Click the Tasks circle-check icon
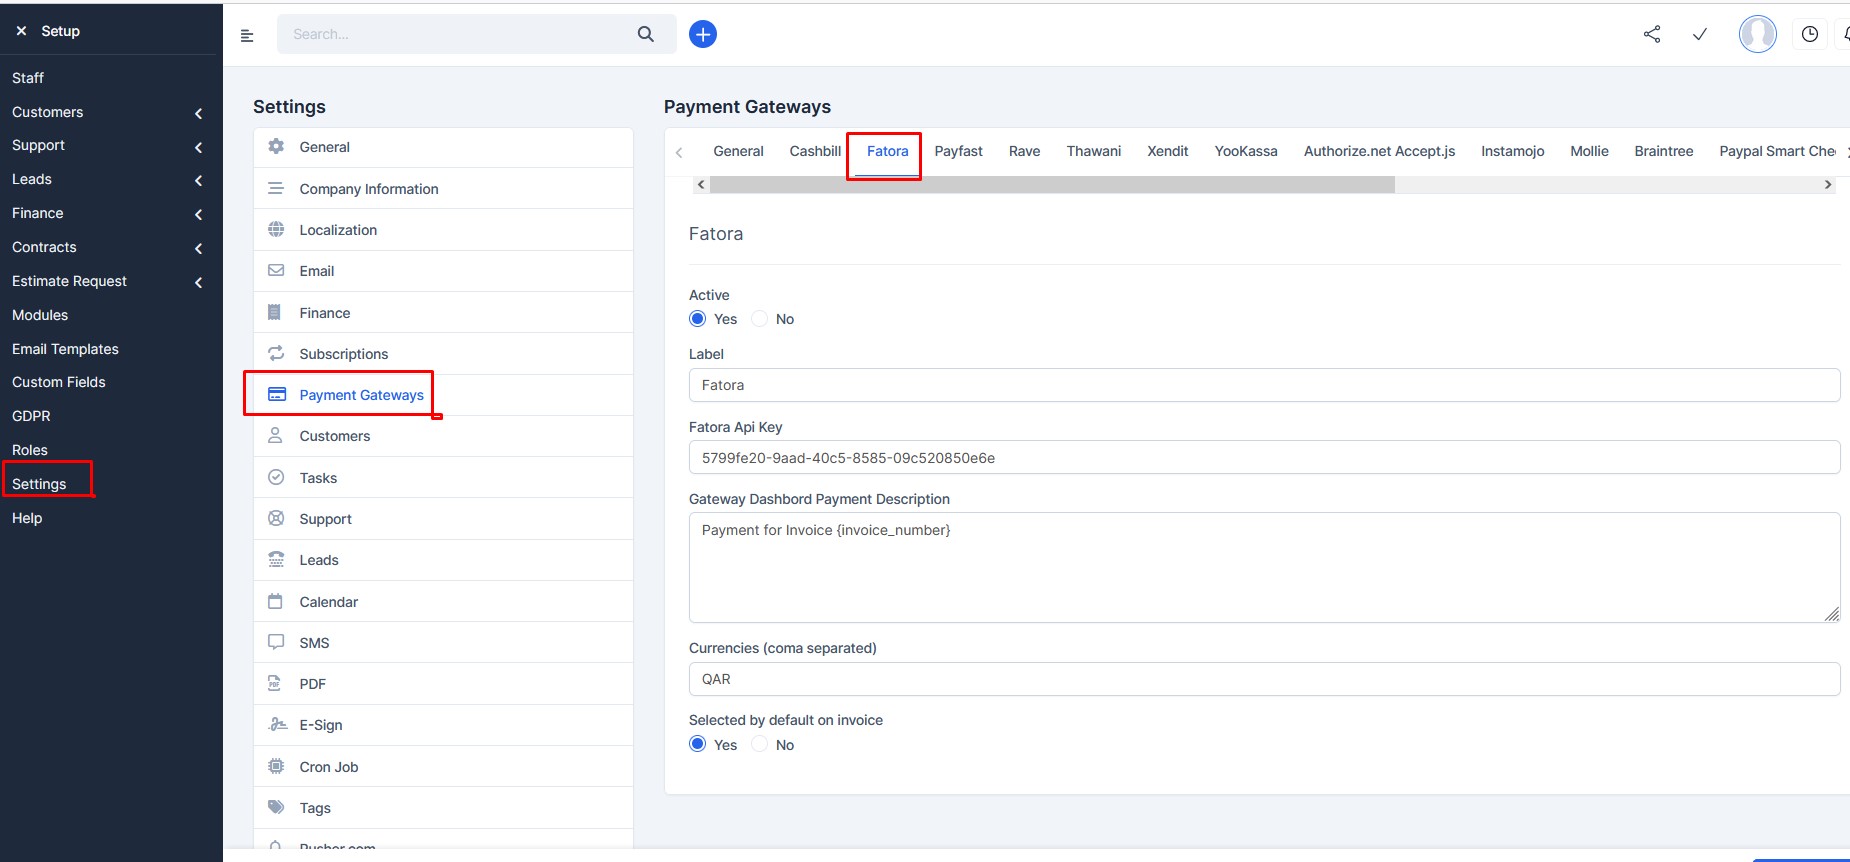Screen dimensions: 1850x862 pyautogui.click(x=276, y=477)
